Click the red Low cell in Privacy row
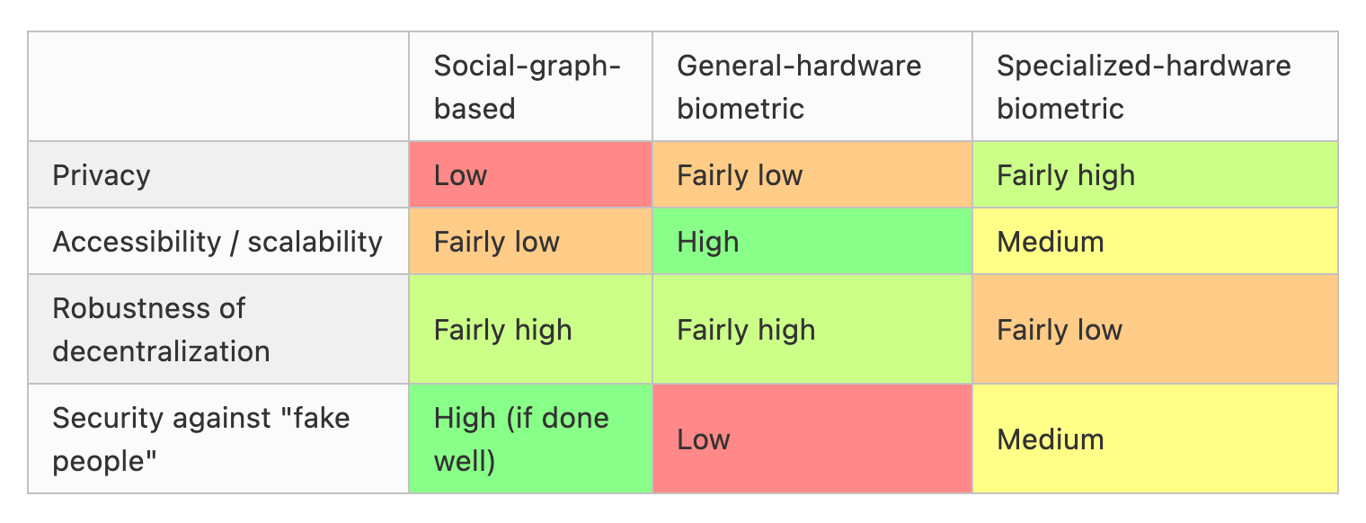Image resolution: width=1366 pixels, height=523 pixels. point(530,175)
